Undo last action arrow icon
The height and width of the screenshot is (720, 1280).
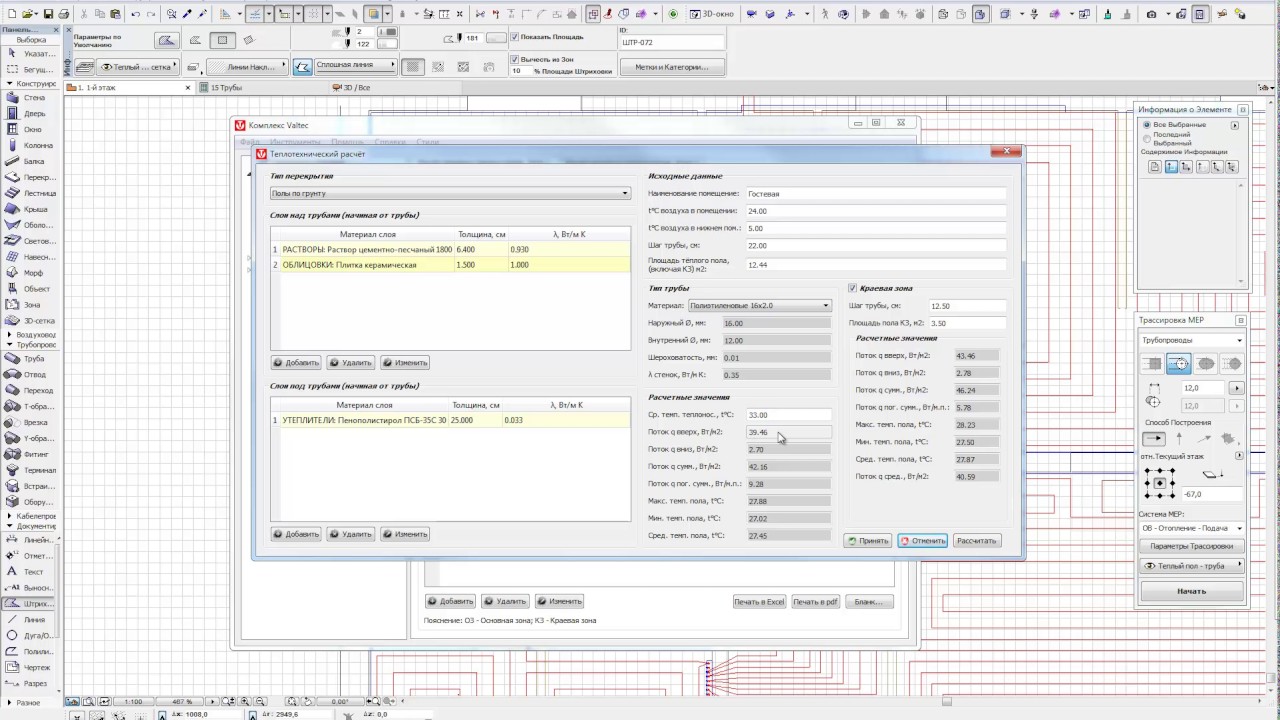136,14
